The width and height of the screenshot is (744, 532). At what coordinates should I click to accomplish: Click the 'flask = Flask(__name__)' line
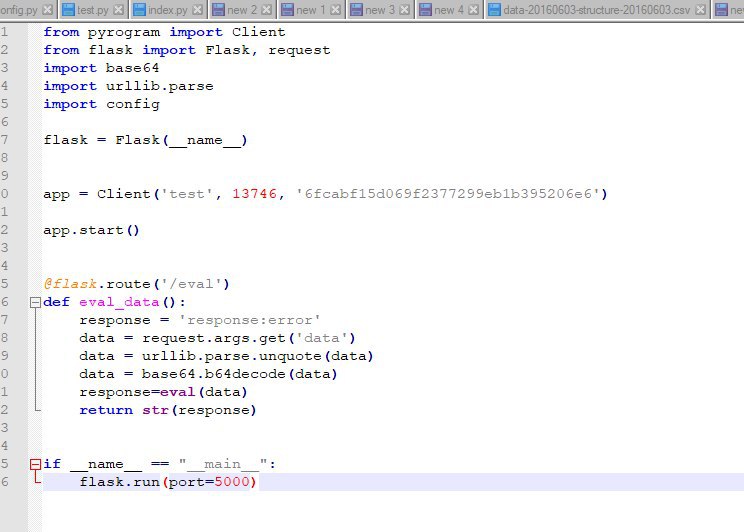tap(145, 140)
